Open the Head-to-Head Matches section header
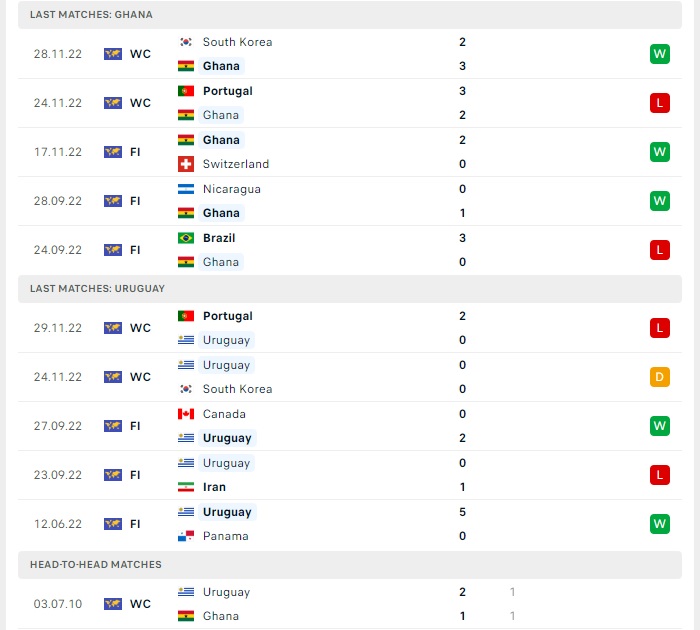Image resolution: width=700 pixels, height=630 pixels. tap(350, 565)
